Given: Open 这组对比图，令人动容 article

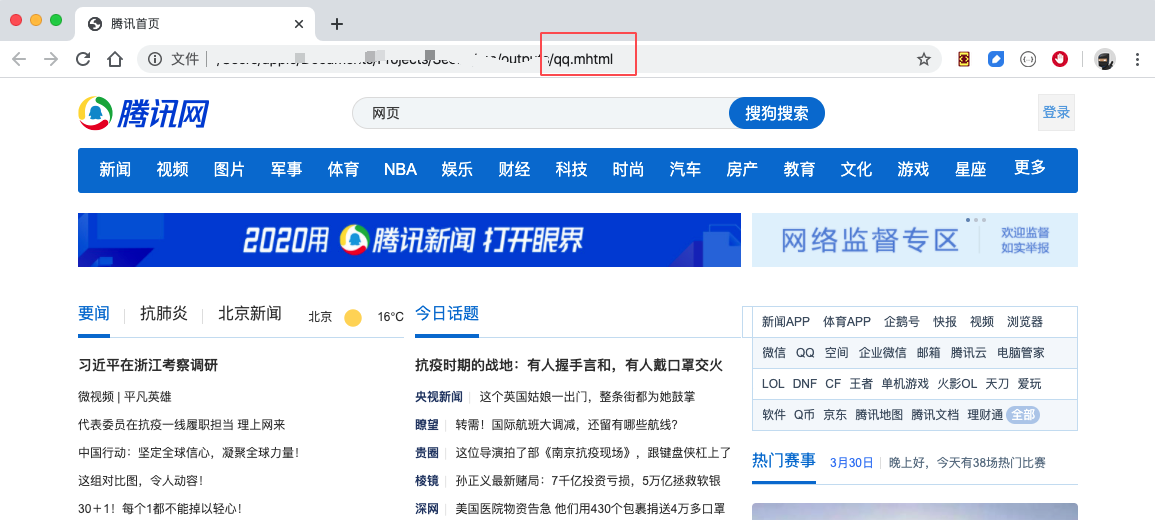Looking at the screenshot, I should [x=140, y=480].
